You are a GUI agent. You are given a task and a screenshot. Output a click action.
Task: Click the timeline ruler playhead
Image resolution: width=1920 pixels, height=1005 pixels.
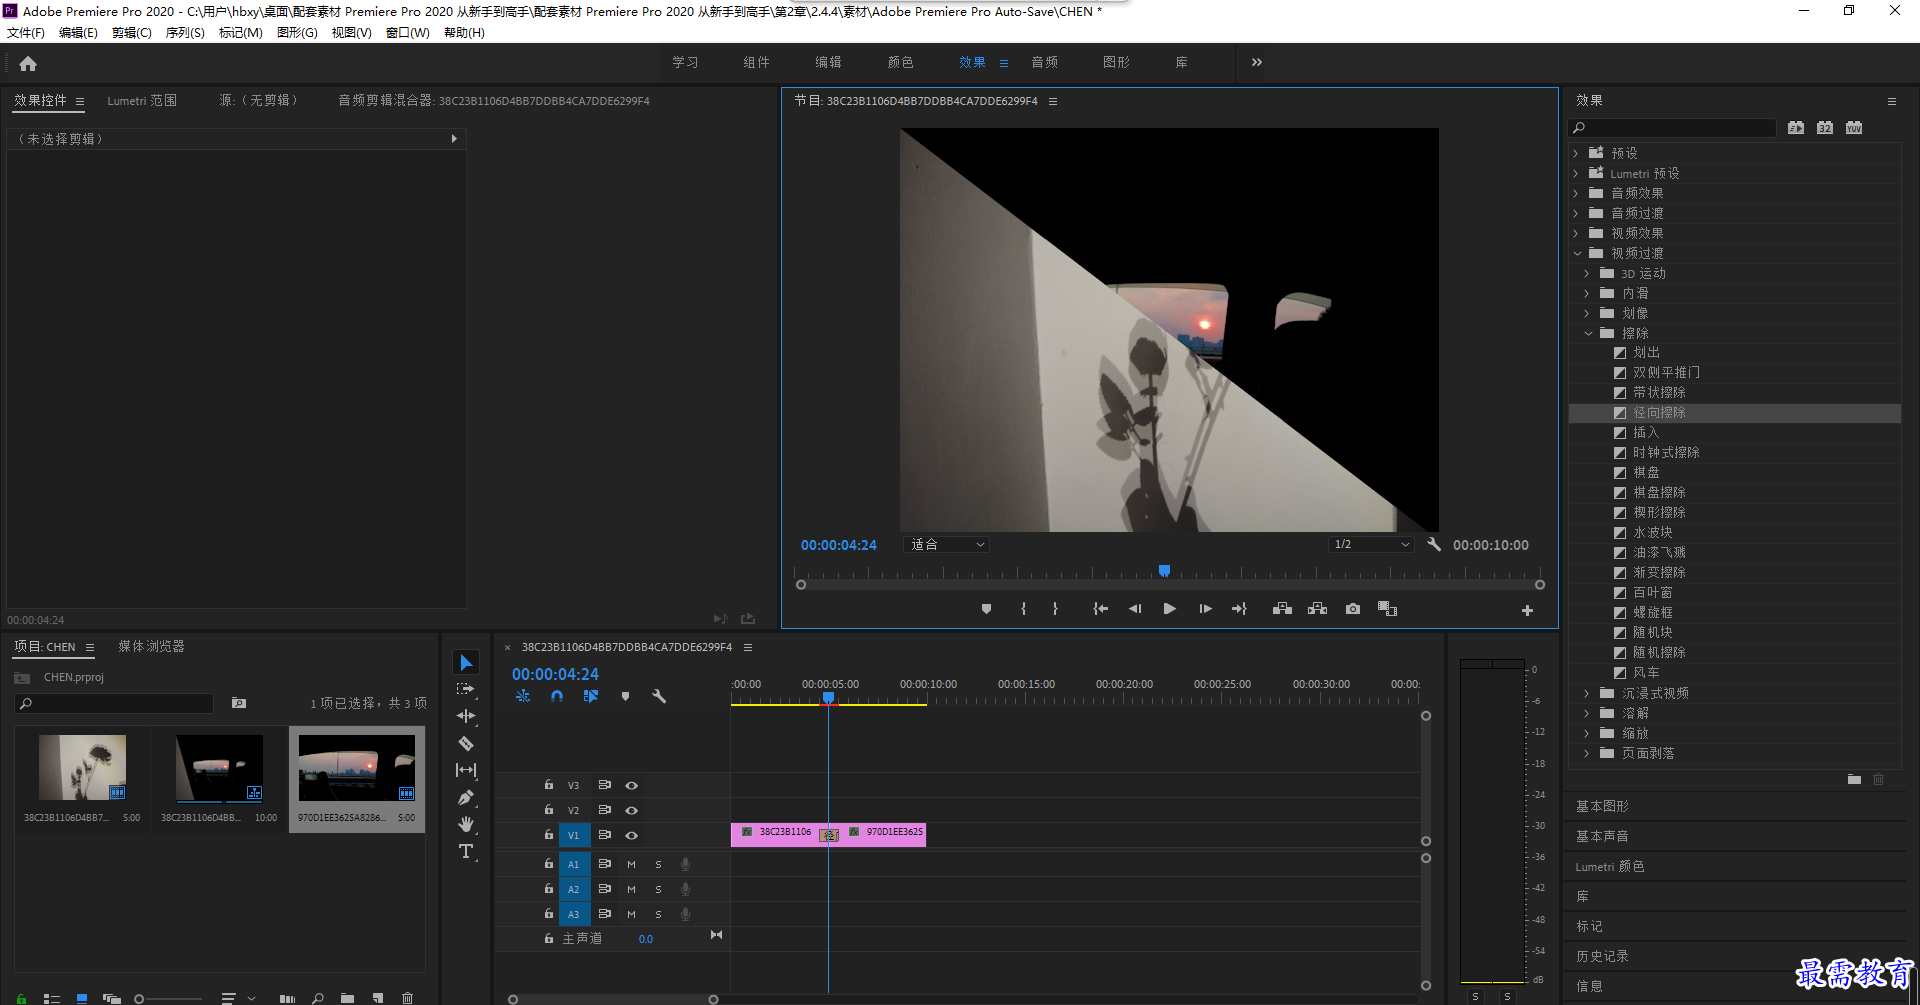[x=828, y=697]
